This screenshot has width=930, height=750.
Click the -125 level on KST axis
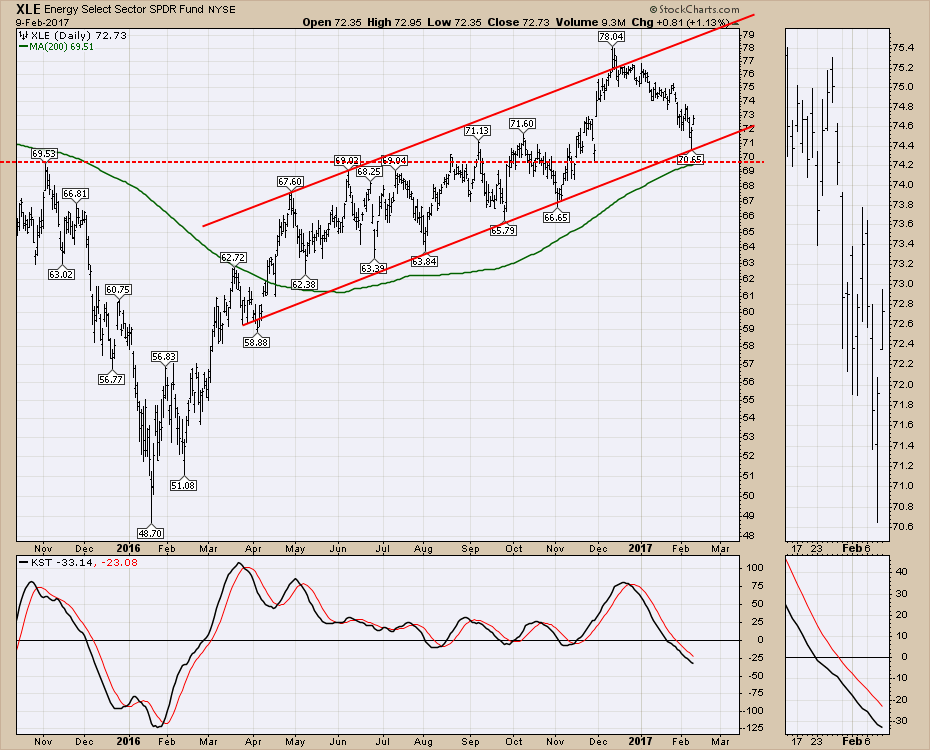(x=753, y=727)
